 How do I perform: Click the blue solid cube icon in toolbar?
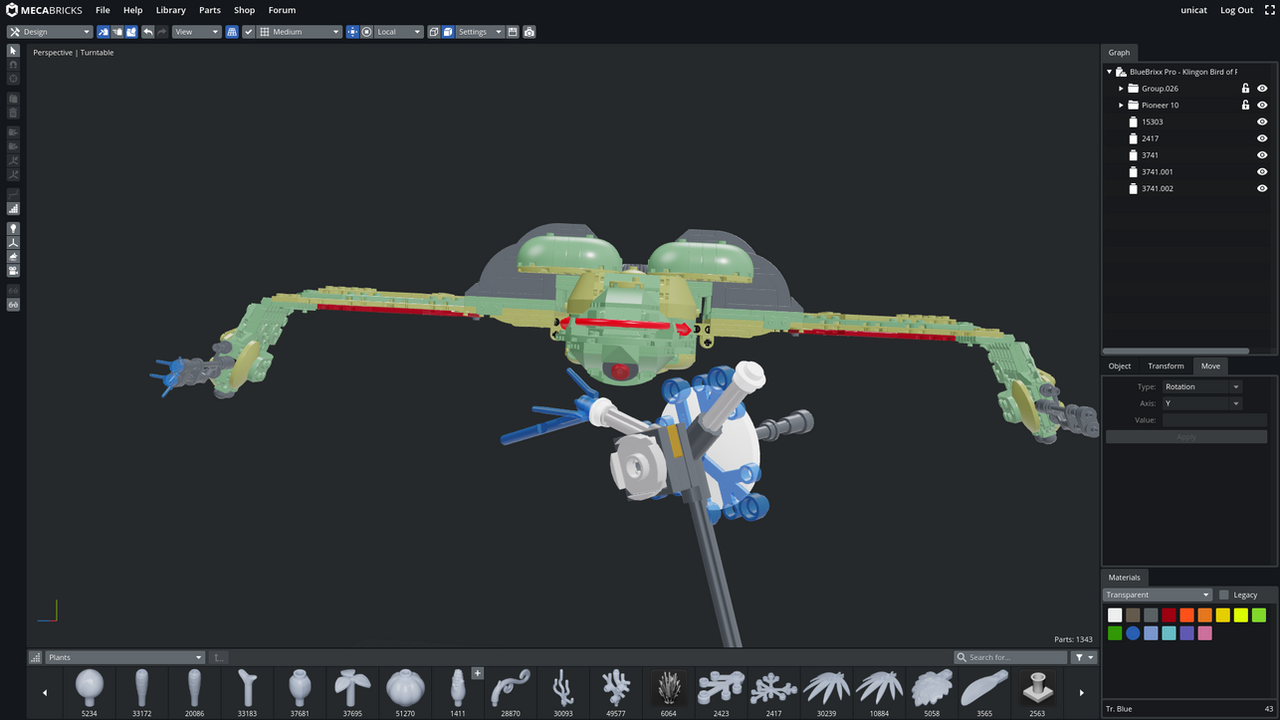coord(448,32)
